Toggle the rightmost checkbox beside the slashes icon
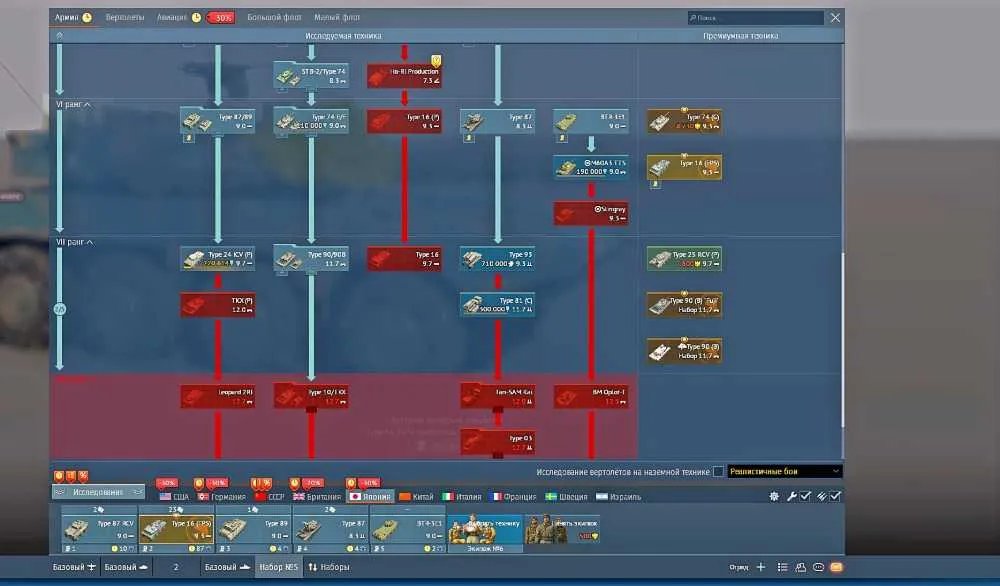The height and width of the screenshot is (586, 1000). (835, 496)
